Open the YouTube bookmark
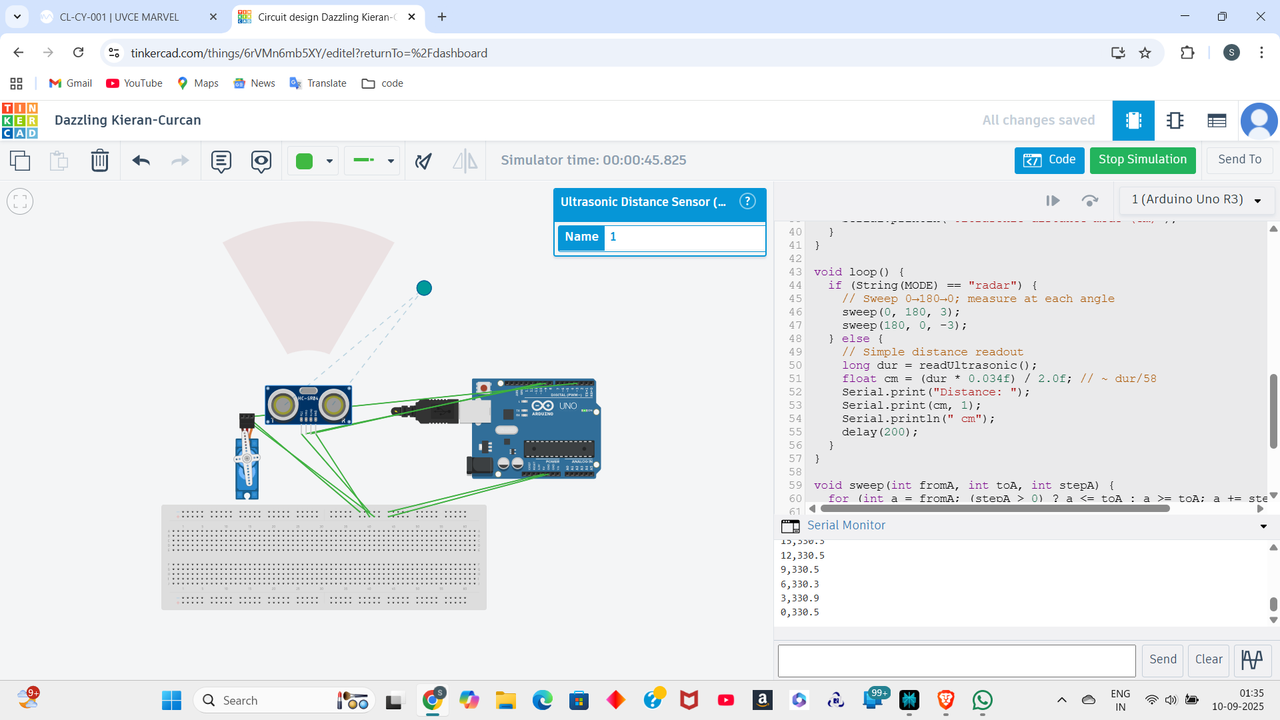Viewport: 1280px width, 720px height. (x=134, y=83)
